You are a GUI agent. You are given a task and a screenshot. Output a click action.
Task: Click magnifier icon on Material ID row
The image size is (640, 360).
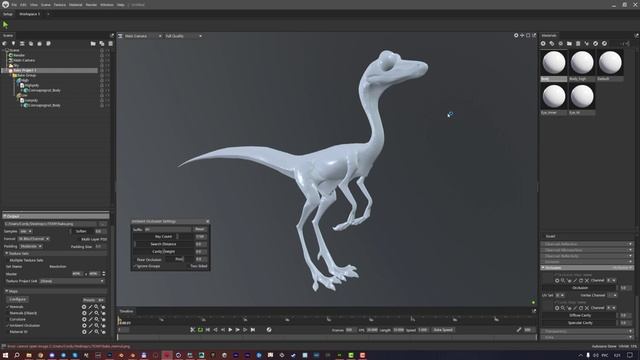coord(97,332)
